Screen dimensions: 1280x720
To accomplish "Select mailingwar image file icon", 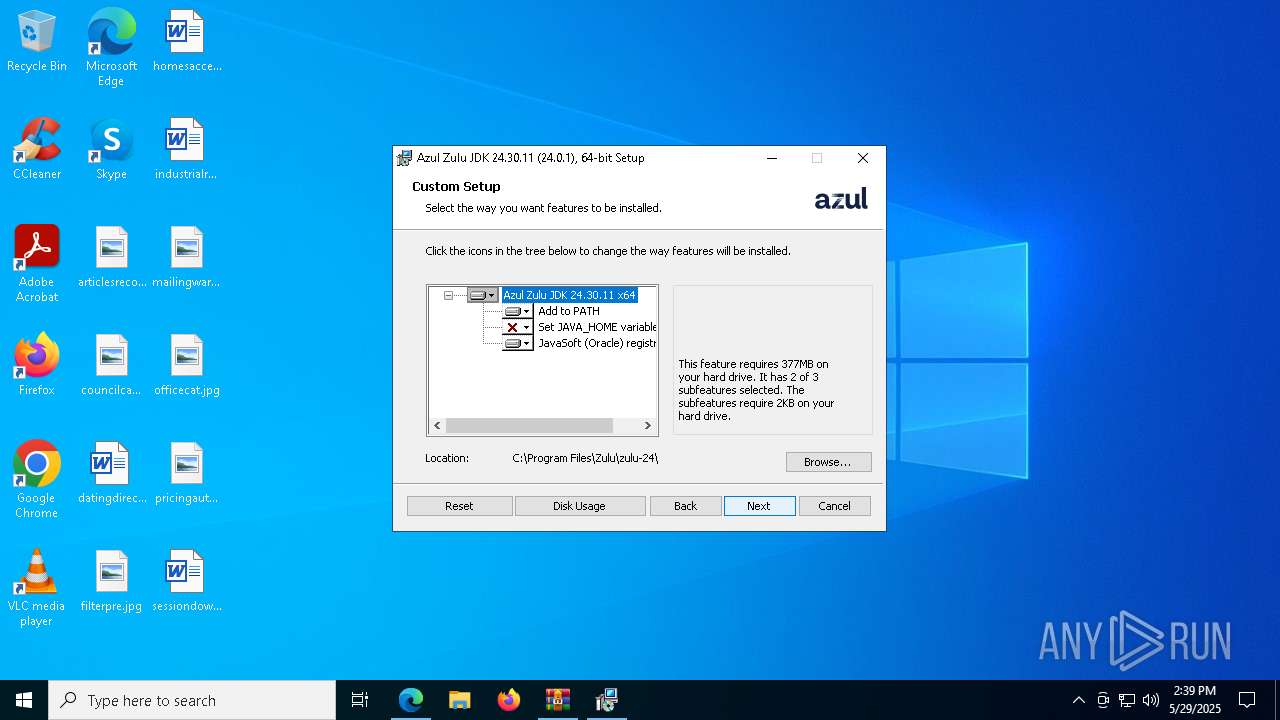I will click(x=186, y=258).
